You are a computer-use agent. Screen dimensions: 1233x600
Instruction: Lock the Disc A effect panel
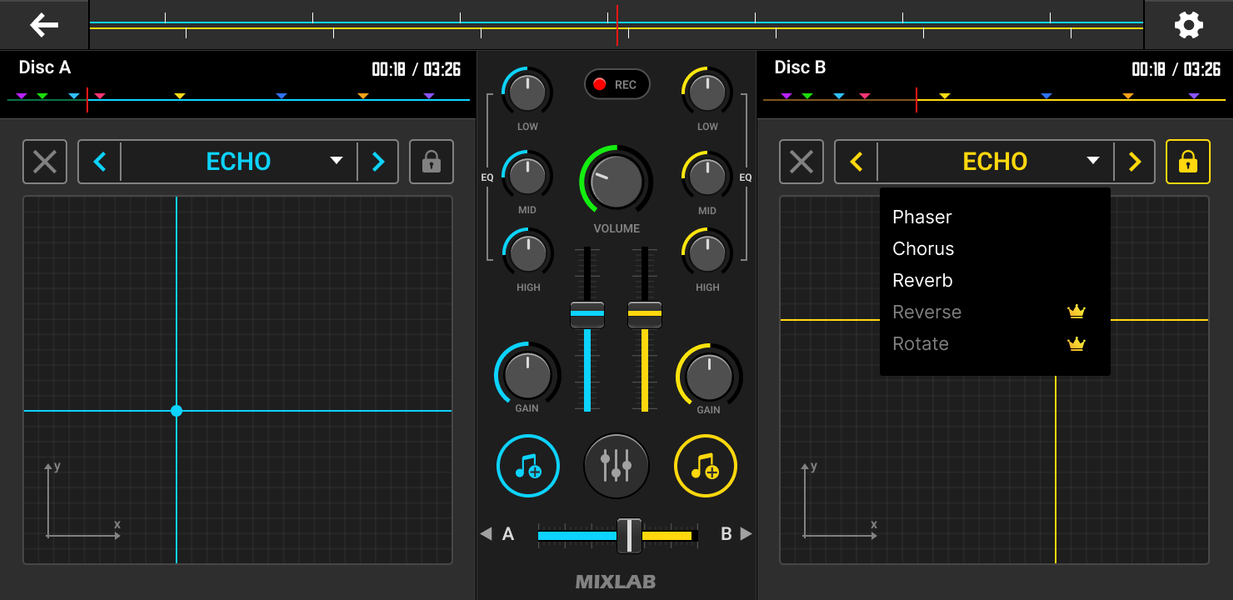(x=431, y=161)
